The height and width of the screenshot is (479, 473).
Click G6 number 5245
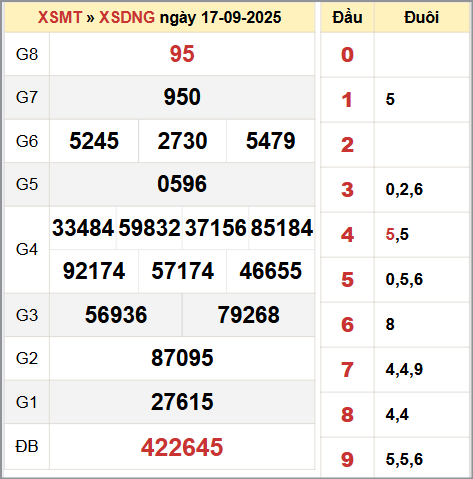pos(94,141)
